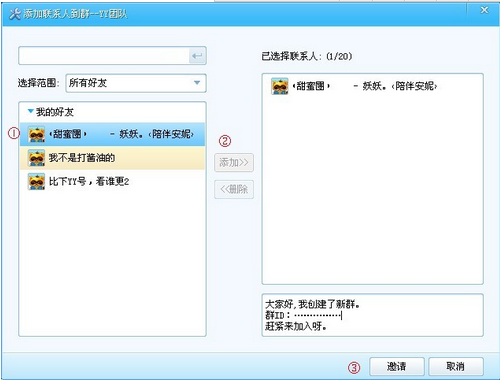The height and width of the screenshot is (380, 500).
Task: Click avatar of 甜蜜圈 in friends list
Action: pos(36,134)
